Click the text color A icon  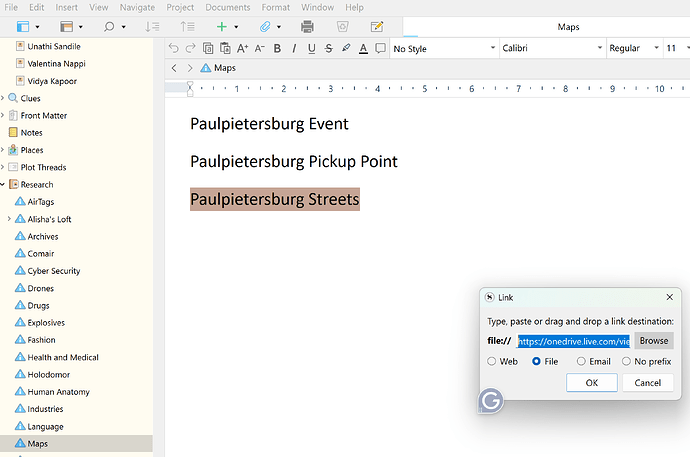(x=363, y=48)
